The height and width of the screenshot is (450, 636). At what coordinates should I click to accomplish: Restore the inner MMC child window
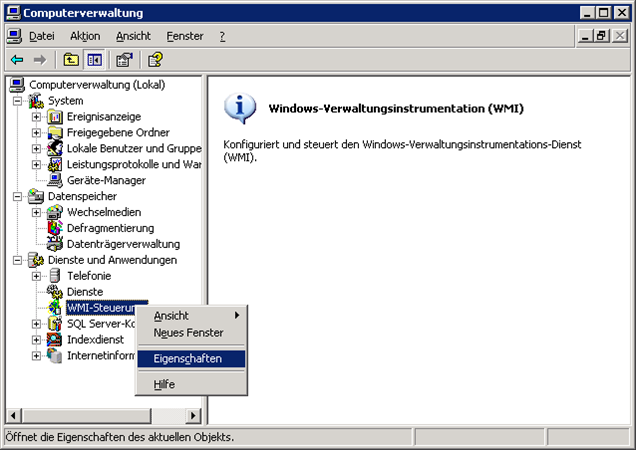(x=602, y=36)
